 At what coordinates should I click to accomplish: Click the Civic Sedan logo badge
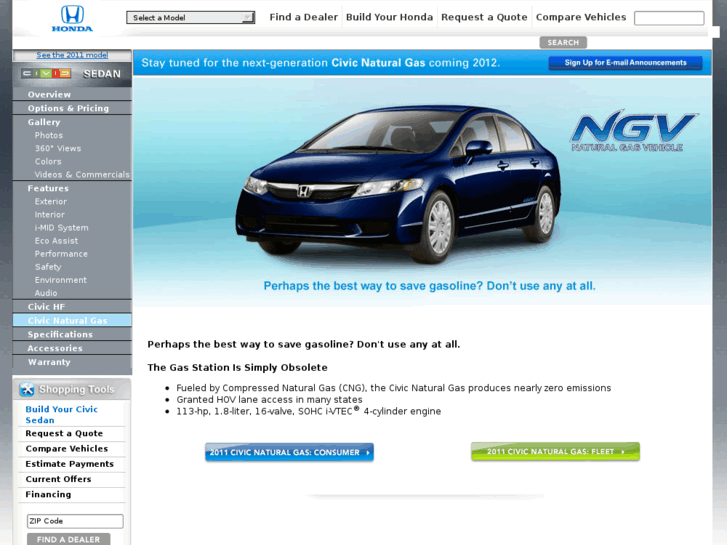pyautogui.click(x=46, y=73)
